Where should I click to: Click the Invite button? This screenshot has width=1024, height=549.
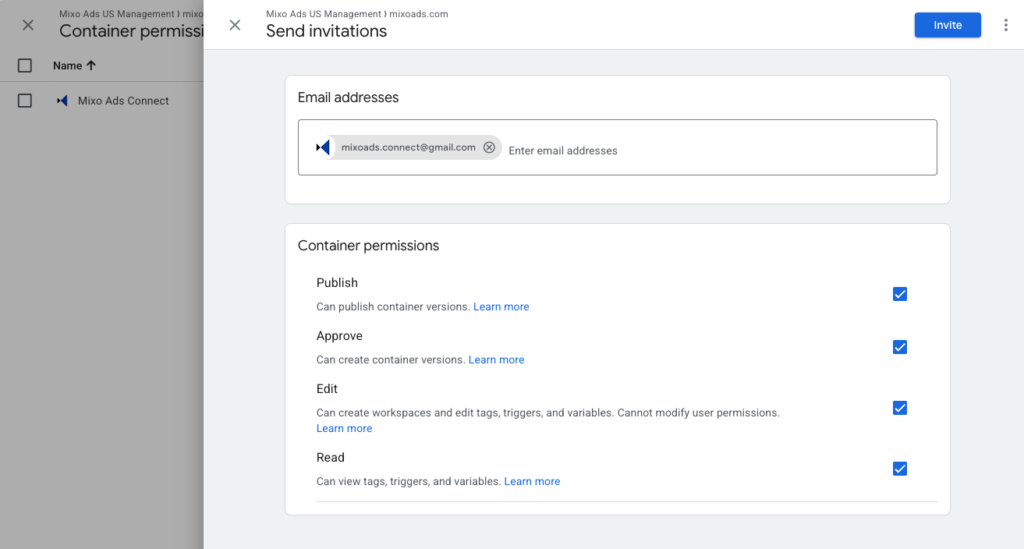pos(947,25)
